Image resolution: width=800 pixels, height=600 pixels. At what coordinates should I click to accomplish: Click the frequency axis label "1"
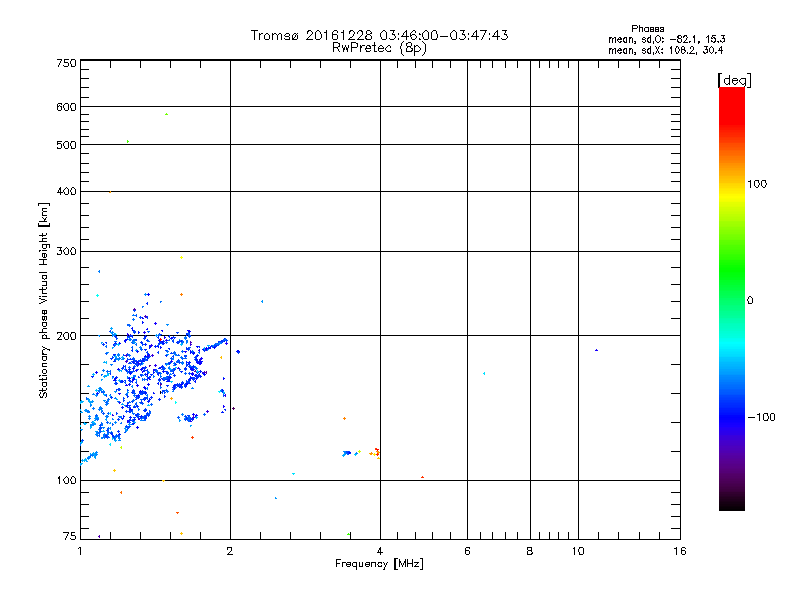click(80, 551)
